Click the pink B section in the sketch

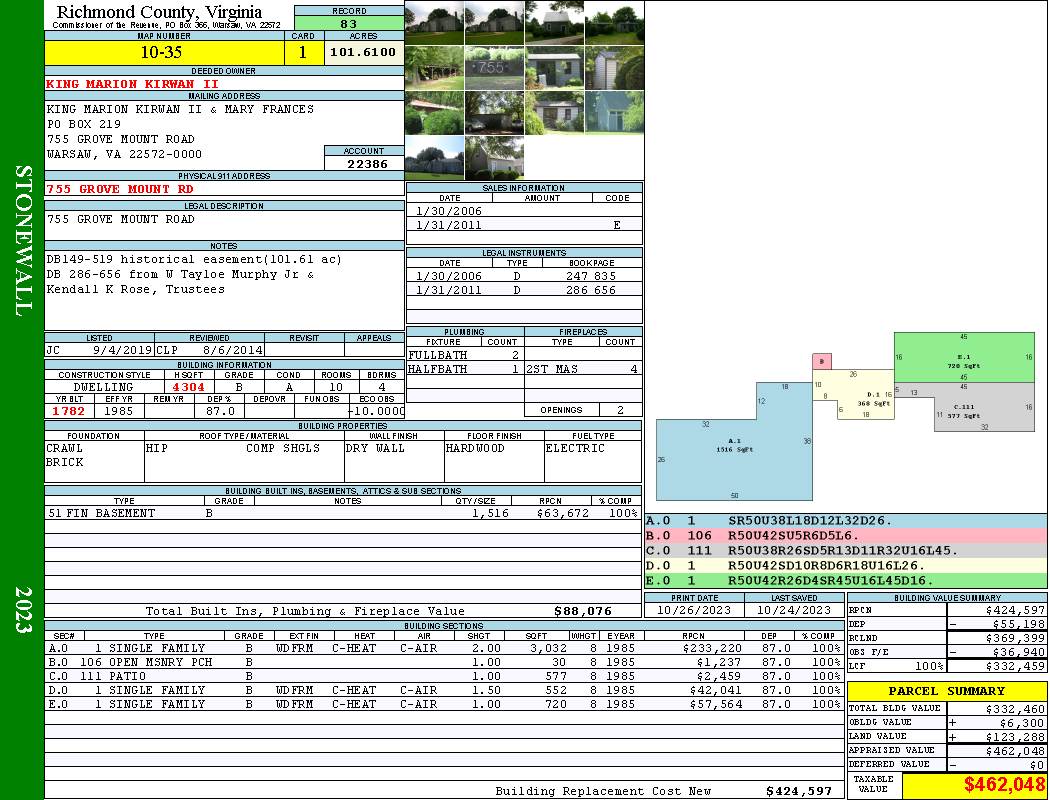click(x=821, y=361)
